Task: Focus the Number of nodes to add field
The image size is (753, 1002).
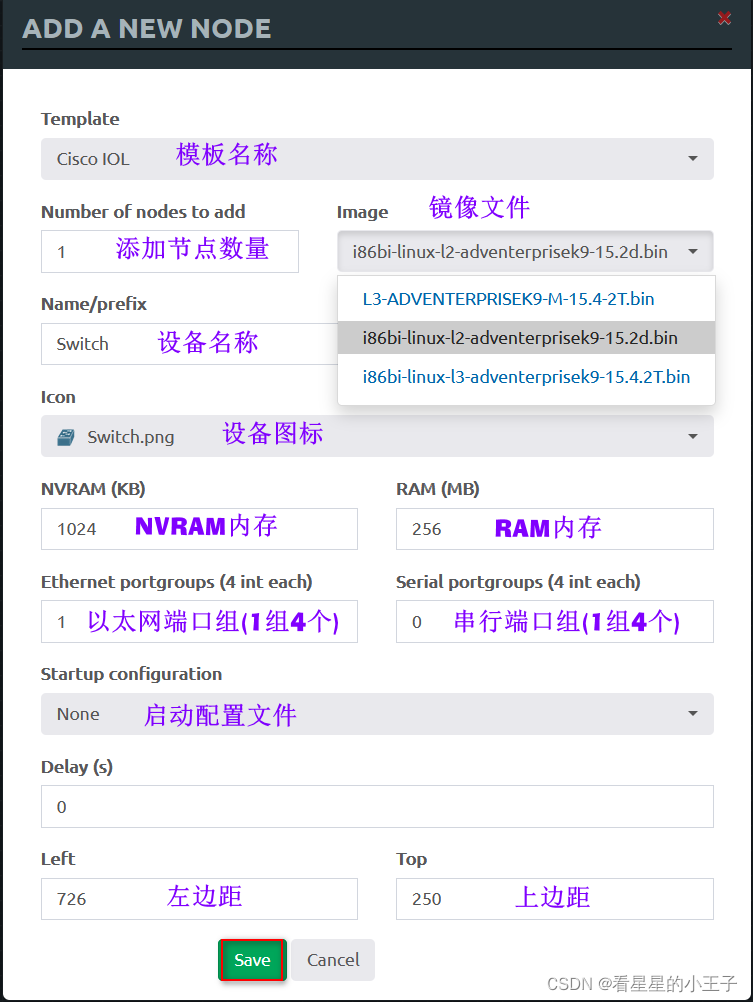Action: click(x=170, y=252)
